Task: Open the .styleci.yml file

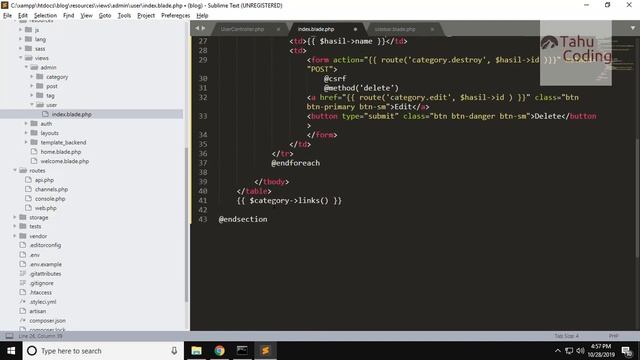Action: [42, 302]
